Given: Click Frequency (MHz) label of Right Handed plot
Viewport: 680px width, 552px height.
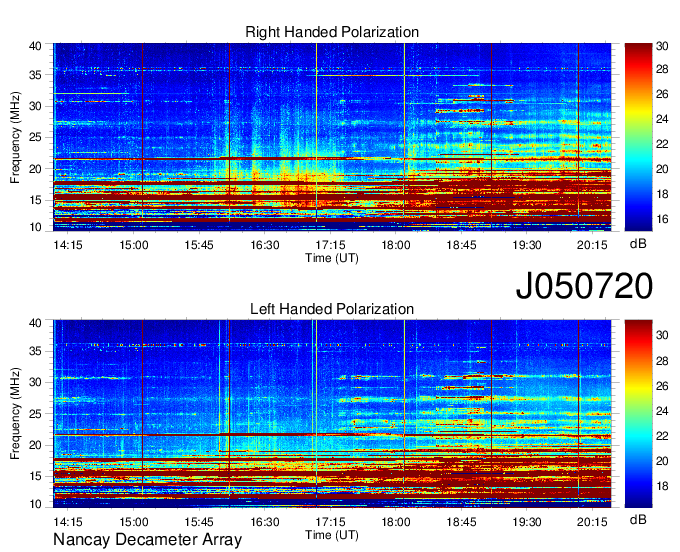Looking at the screenshot, I should click(x=15, y=137).
